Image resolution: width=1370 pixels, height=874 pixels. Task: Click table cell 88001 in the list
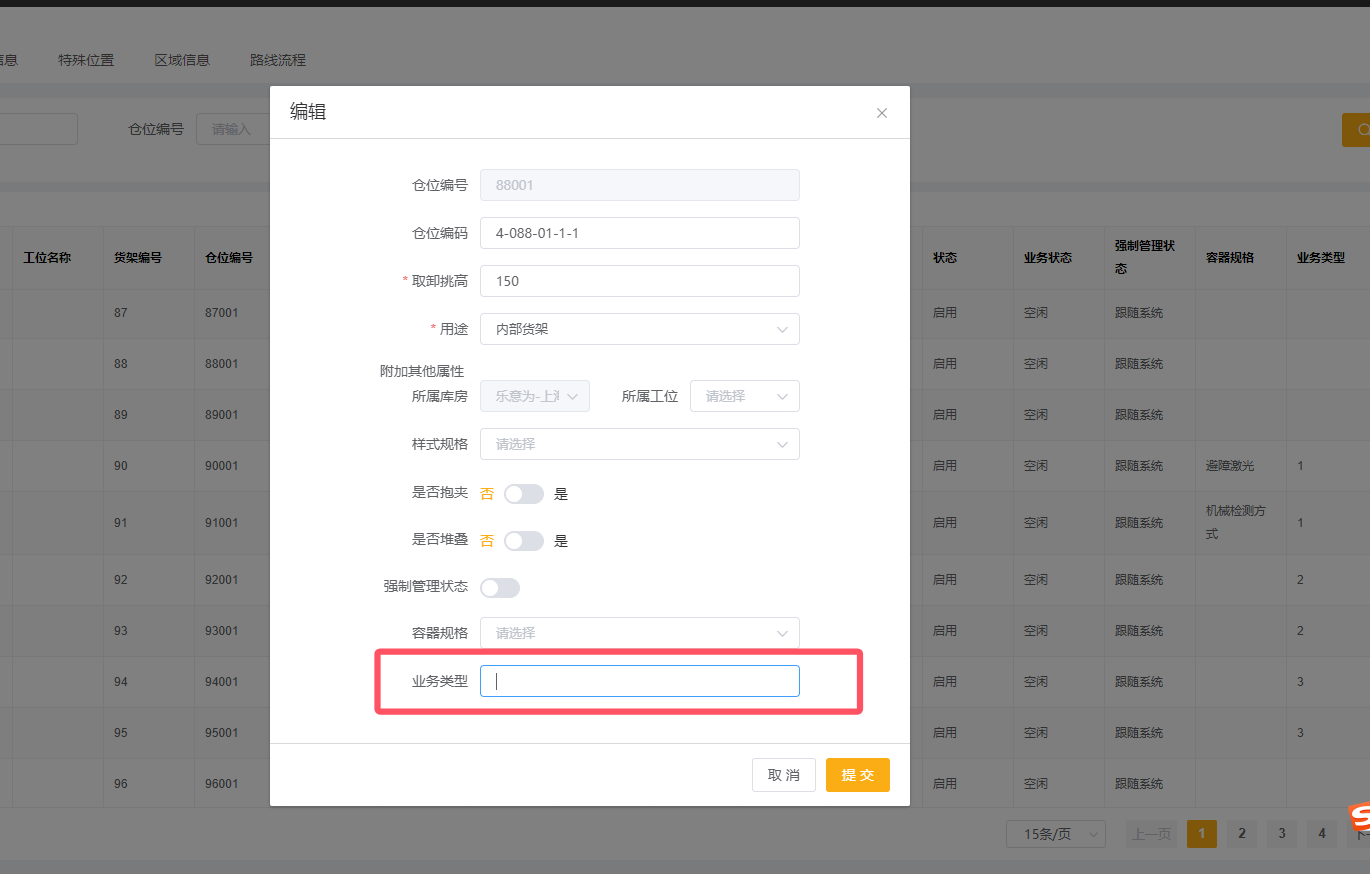click(222, 364)
